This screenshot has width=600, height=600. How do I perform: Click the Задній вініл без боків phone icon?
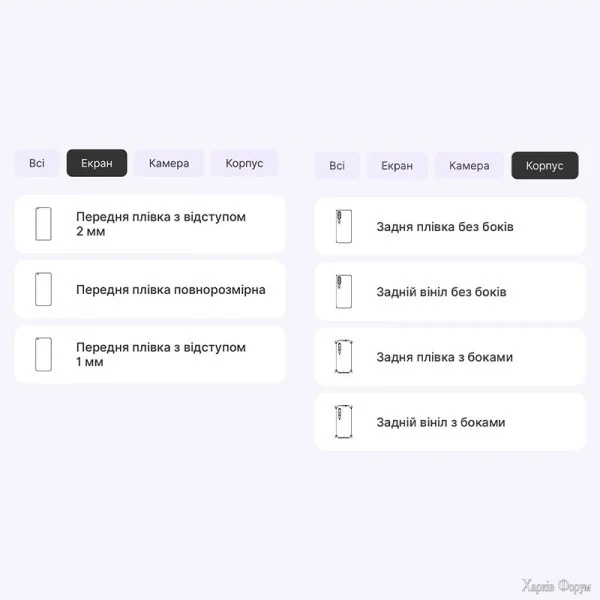(x=344, y=292)
